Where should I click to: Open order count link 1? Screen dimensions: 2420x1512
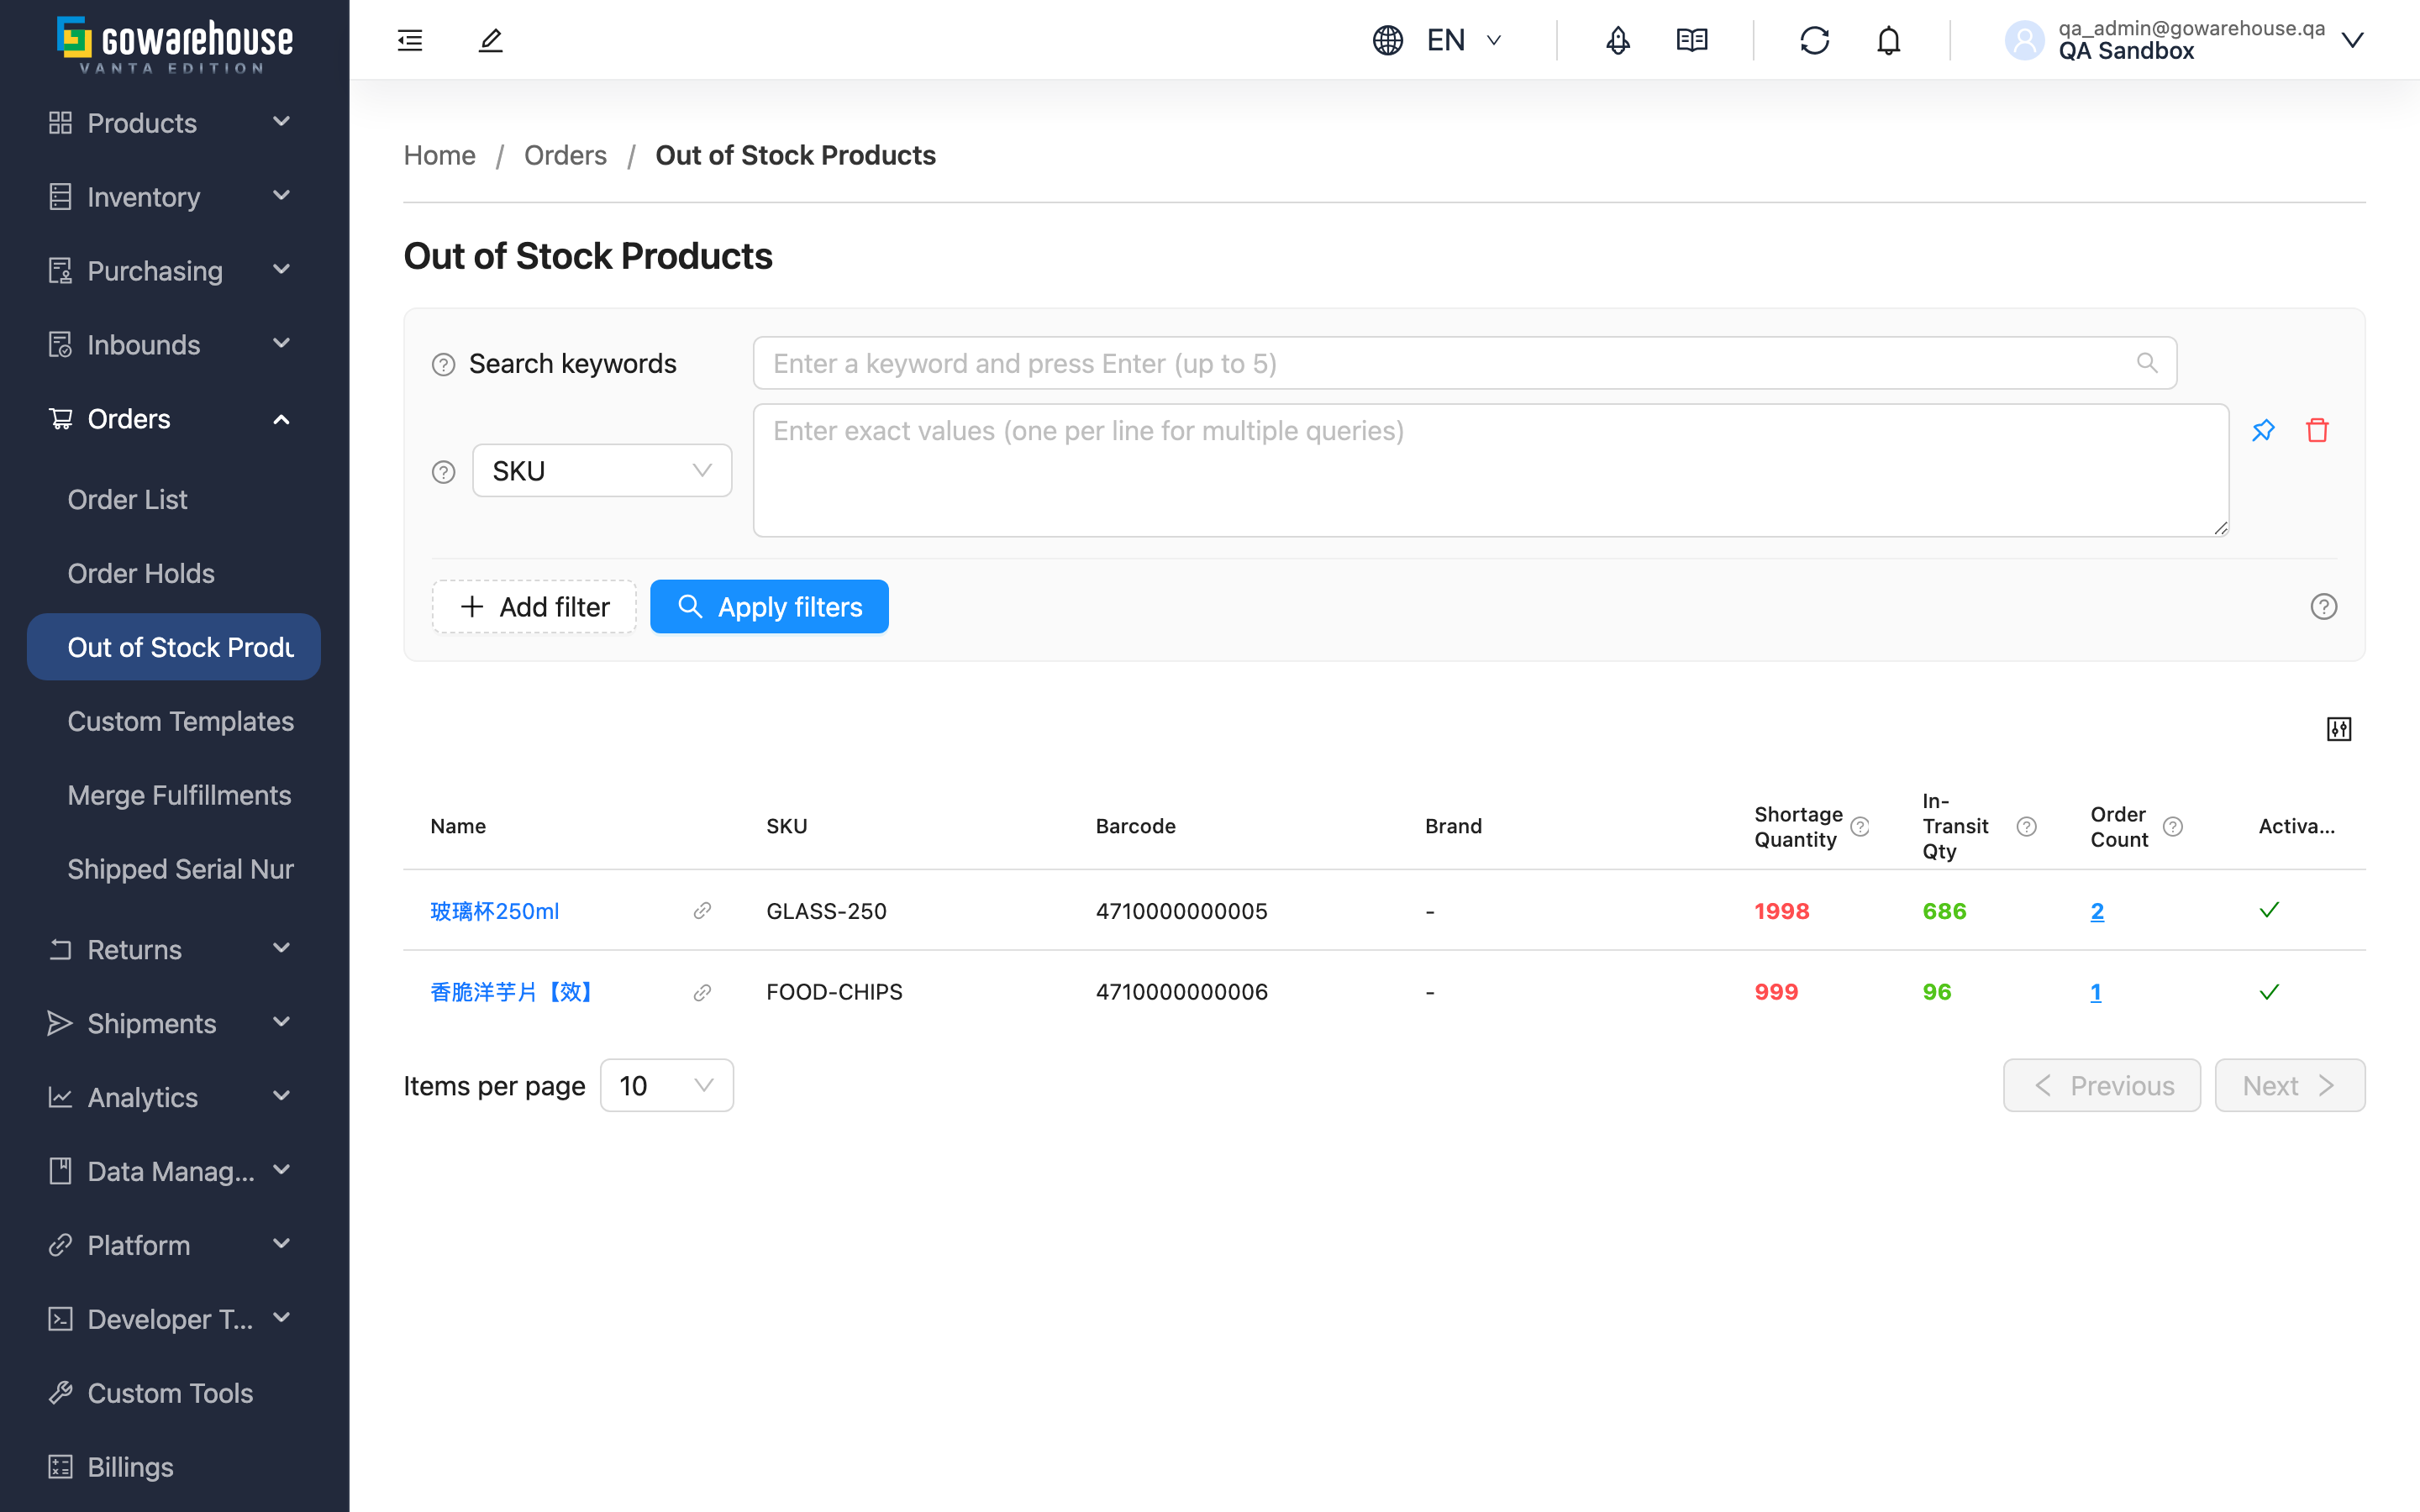click(x=2096, y=992)
